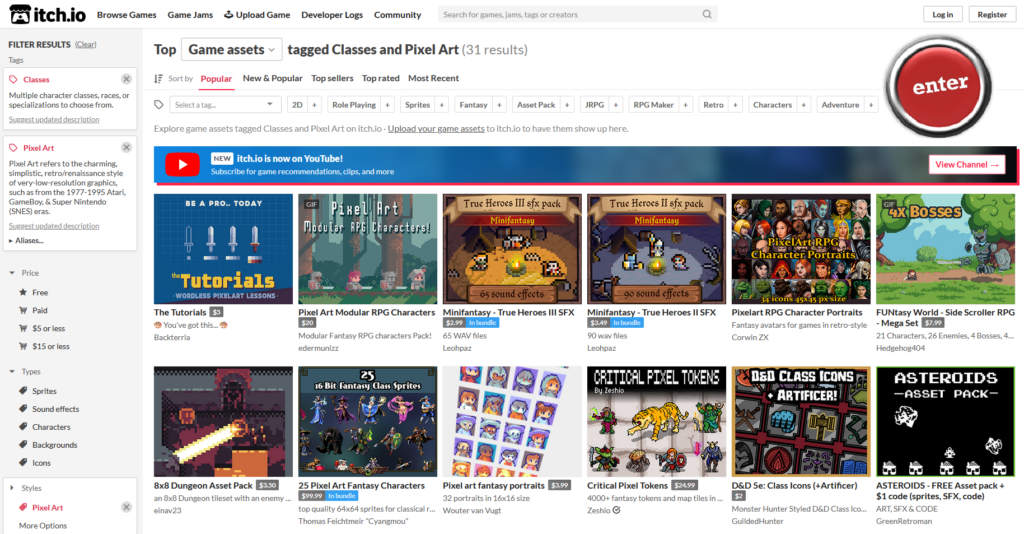
Task: Sort by Top sellers
Action: (x=332, y=78)
